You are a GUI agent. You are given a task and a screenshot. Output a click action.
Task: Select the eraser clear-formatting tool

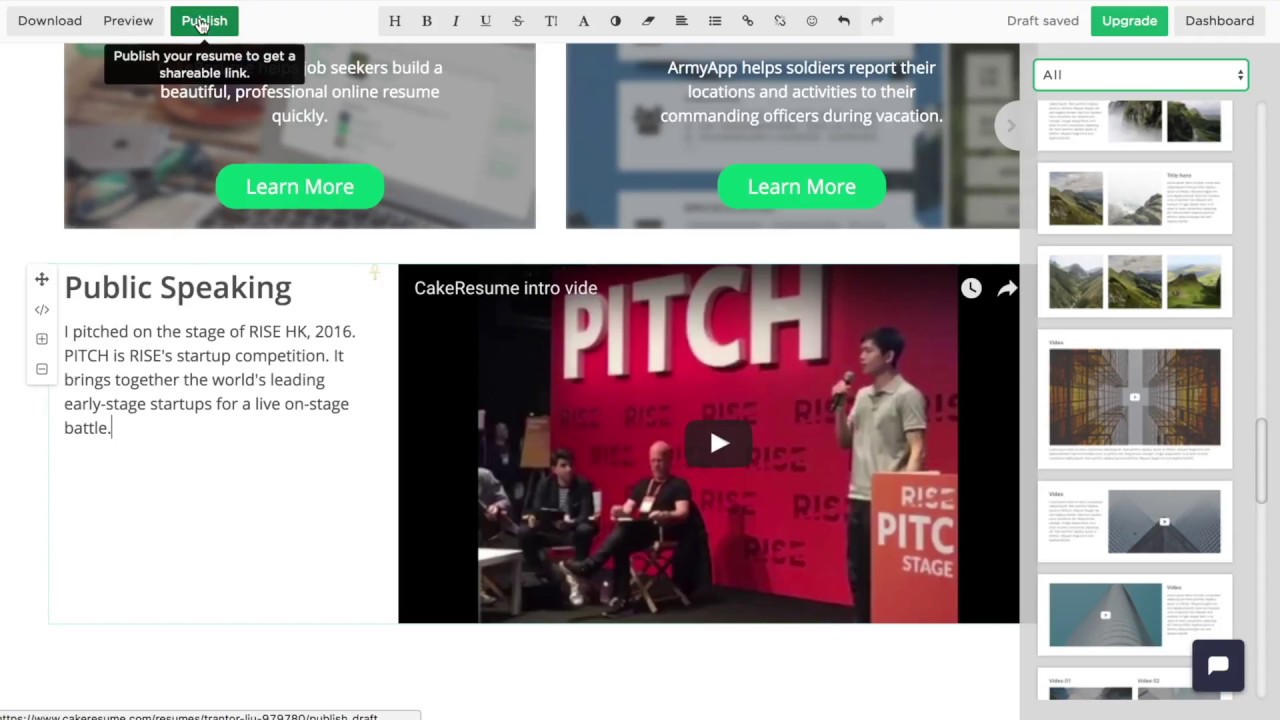pos(648,21)
